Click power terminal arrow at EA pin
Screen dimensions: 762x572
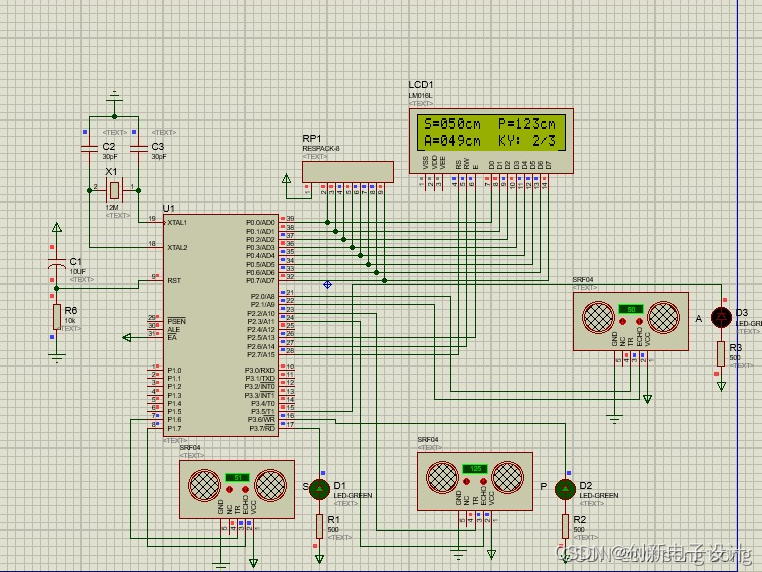[127, 337]
